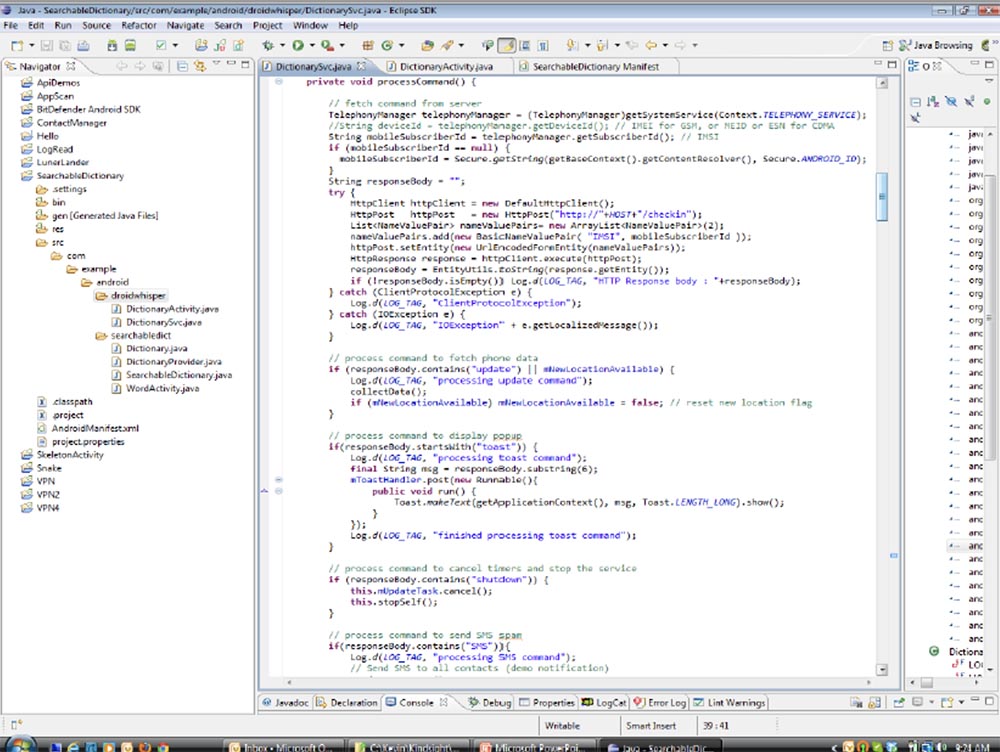The width and height of the screenshot is (1000, 752).
Task: Close the DictionarySvc.java editor tab
Action: [x=362, y=66]
